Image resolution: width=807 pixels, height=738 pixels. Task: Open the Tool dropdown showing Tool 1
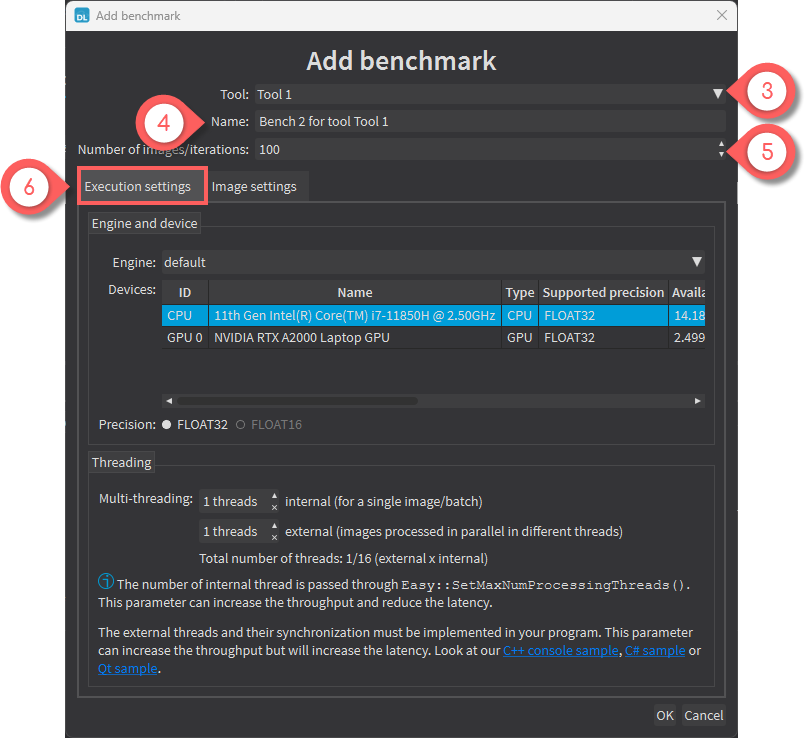point(490,94)
